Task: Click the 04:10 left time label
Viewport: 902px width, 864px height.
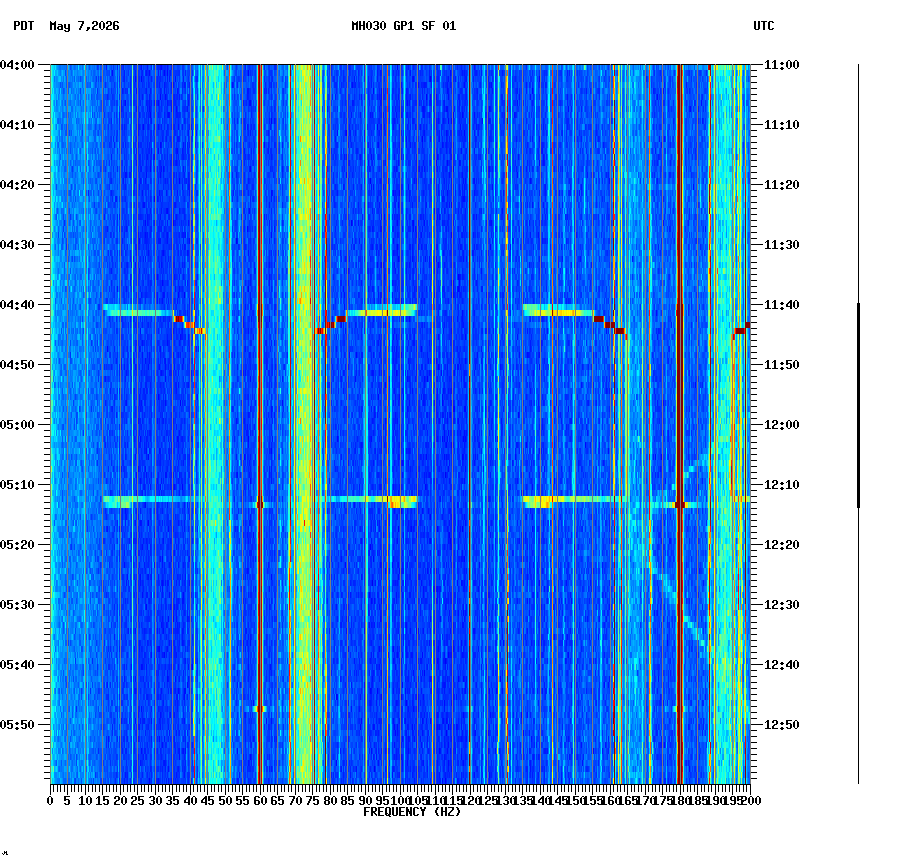Action: 17,125
